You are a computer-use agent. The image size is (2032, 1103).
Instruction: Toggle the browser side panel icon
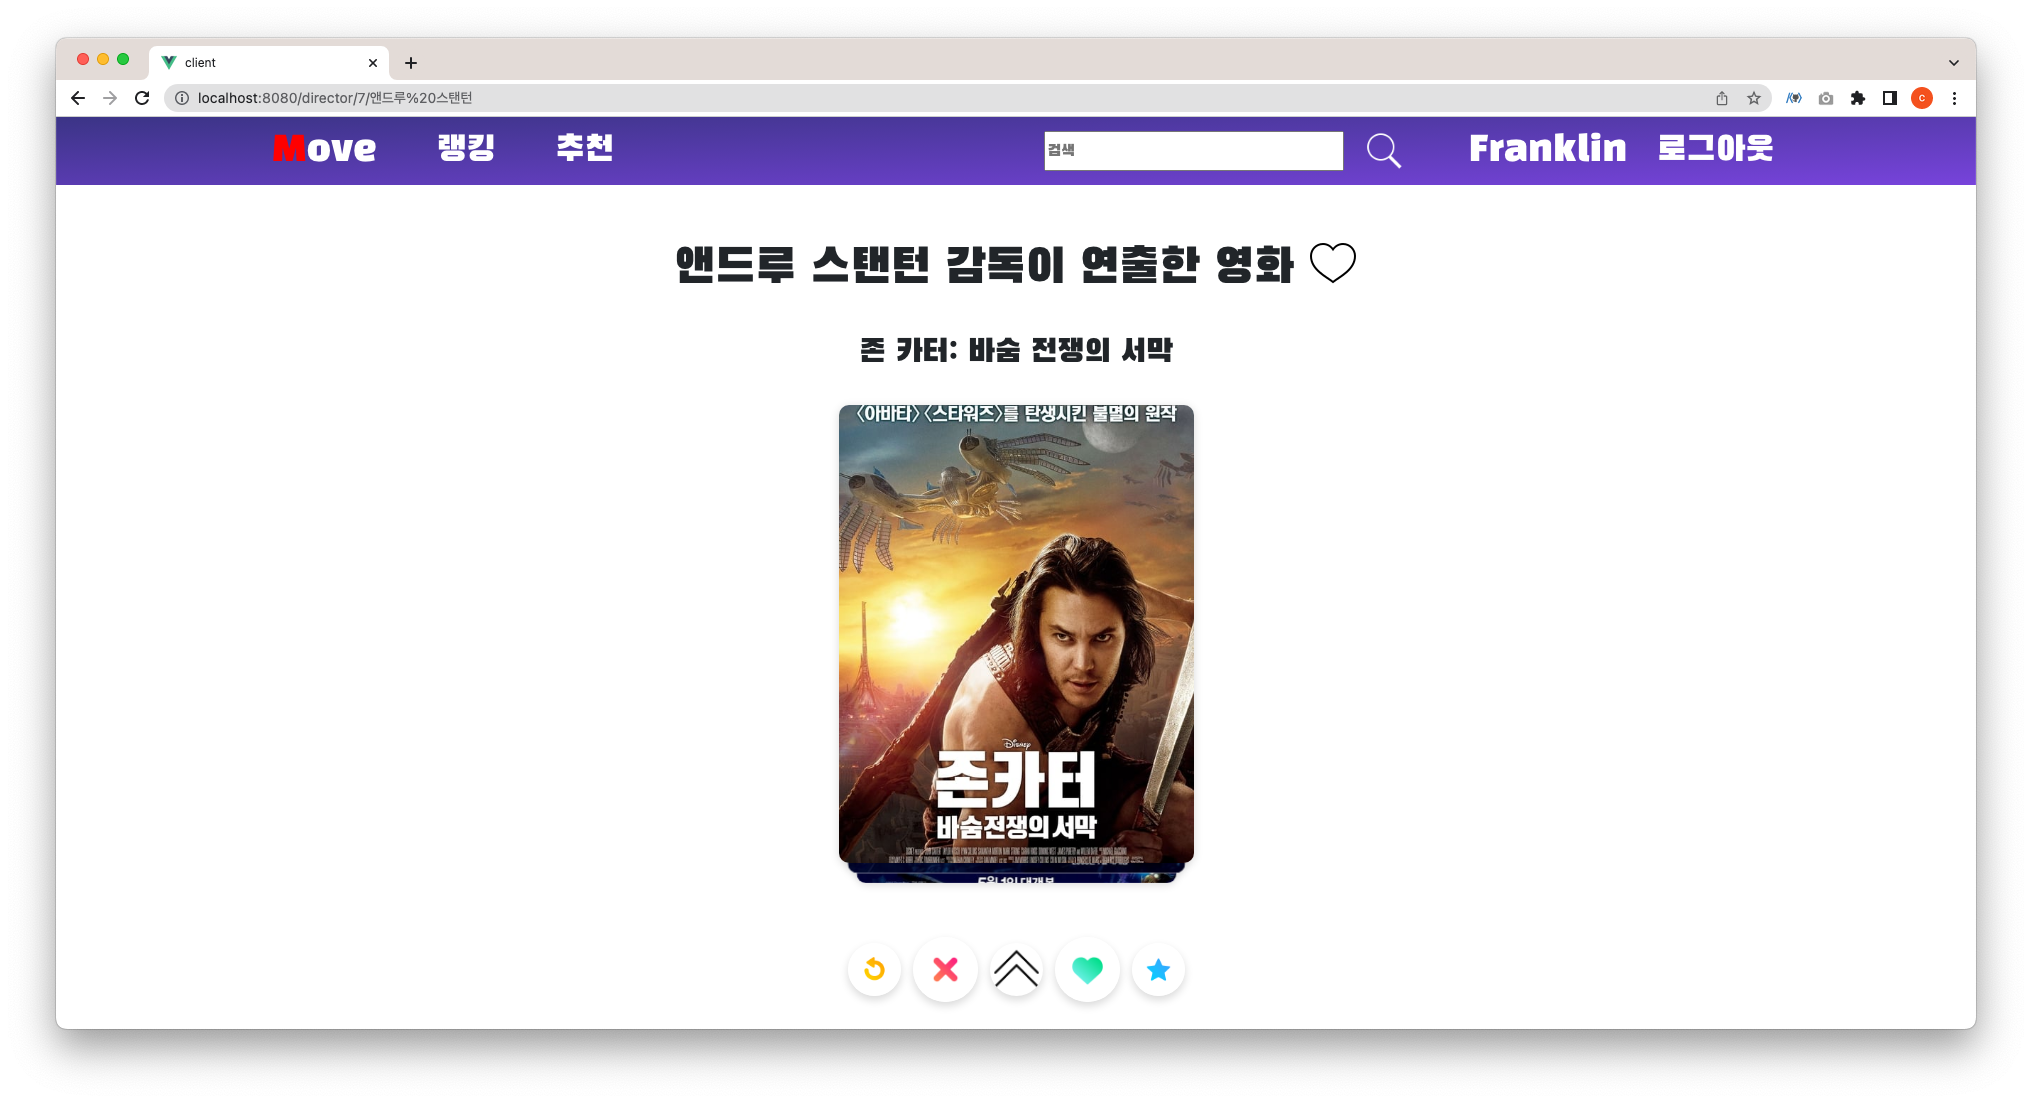(1890, 98)
